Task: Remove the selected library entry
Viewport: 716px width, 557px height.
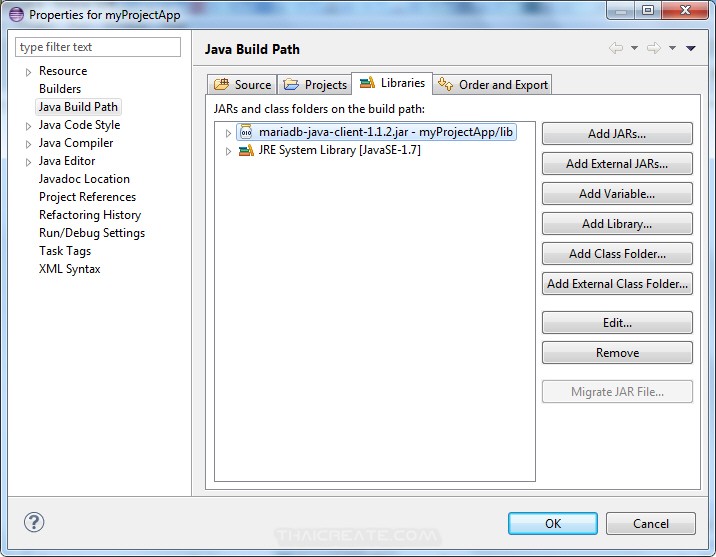Action: click(617, 353)
